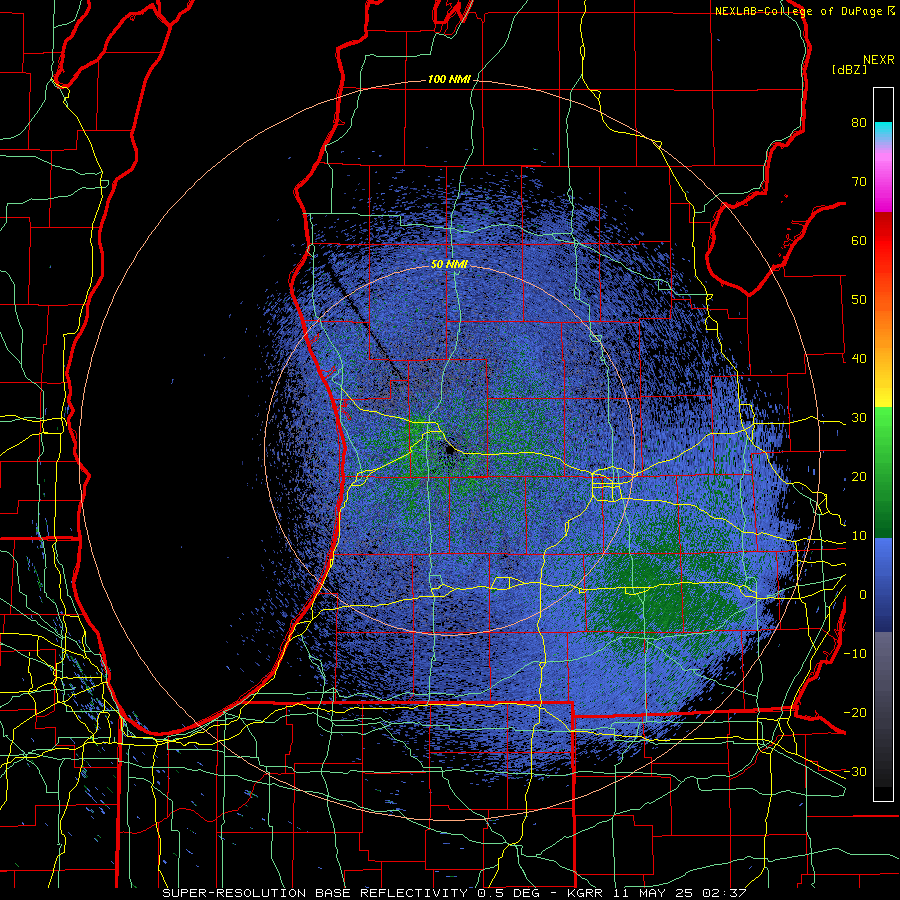The width and height of the screenshot is (900, 900).
Task: Click the 60 dBZ scale value
Action: pyautogui.click(x=859, y=240)
